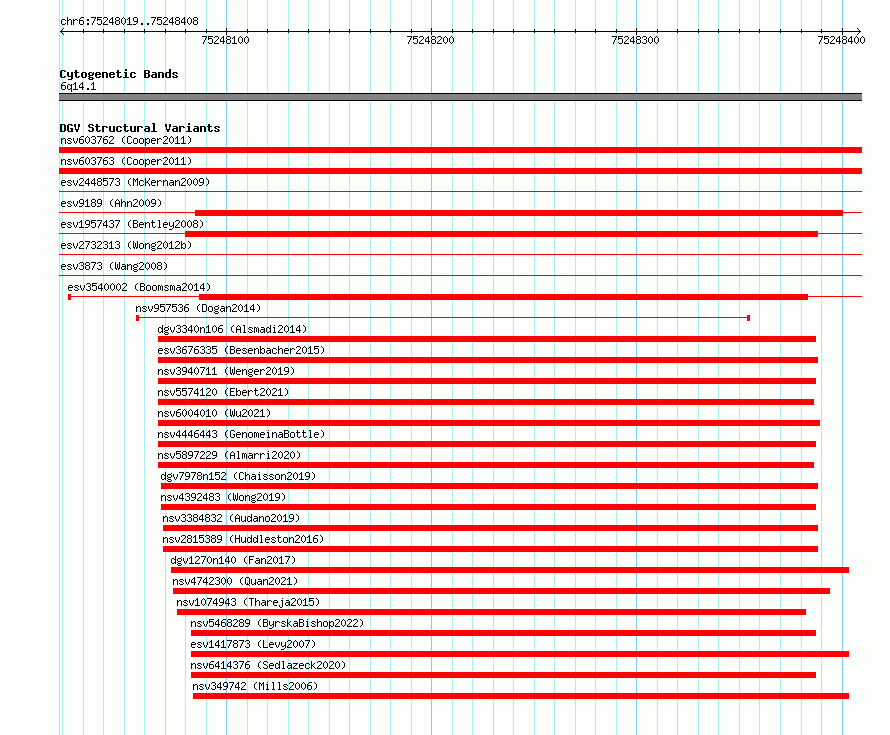Open the nsv4392483 (Wong2019) variant
Viewport: 890px width, 735px height.
[223, 497]
